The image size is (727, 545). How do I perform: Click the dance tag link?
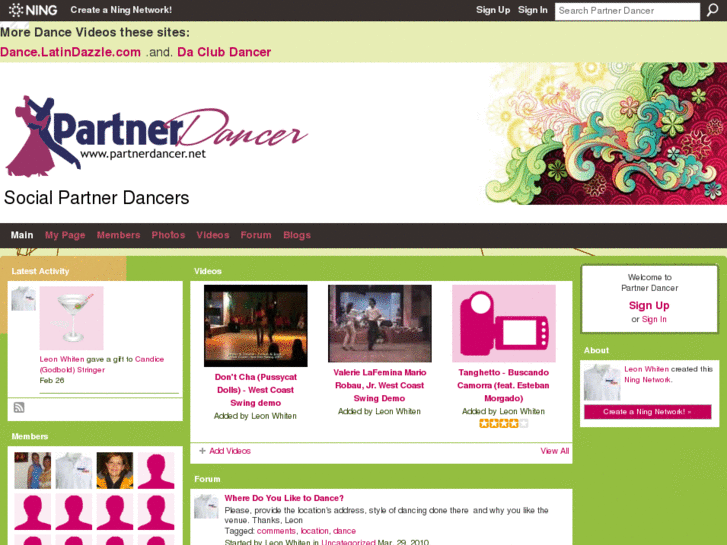click(344, 531)
